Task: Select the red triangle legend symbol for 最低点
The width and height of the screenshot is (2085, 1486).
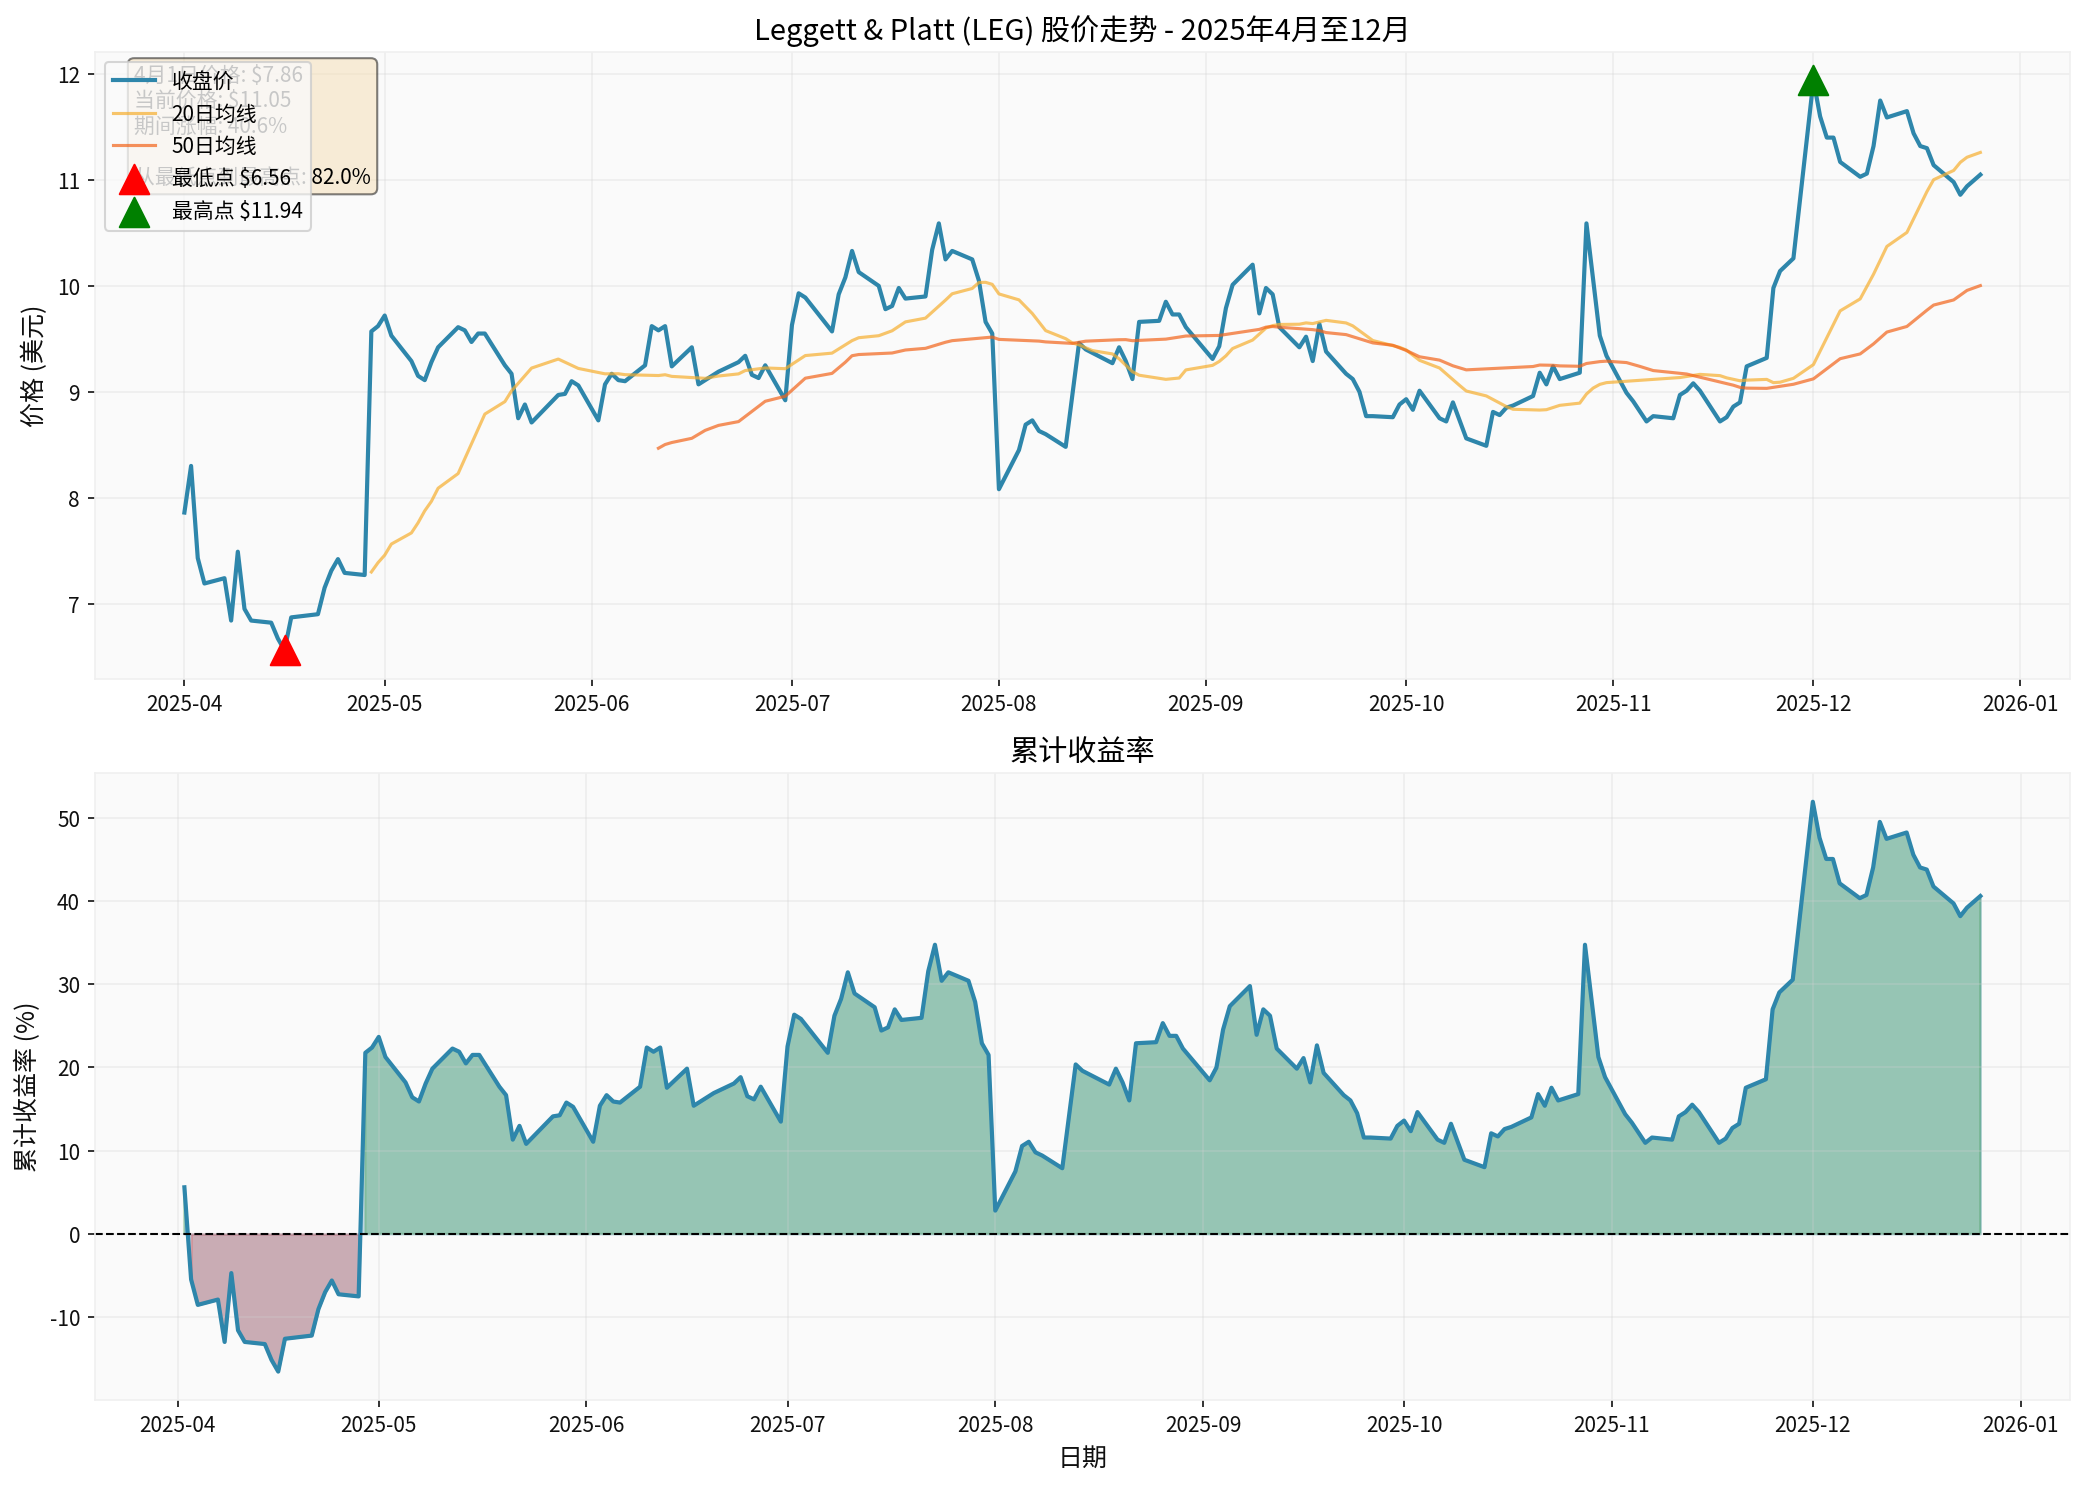Action: (135, 178)
